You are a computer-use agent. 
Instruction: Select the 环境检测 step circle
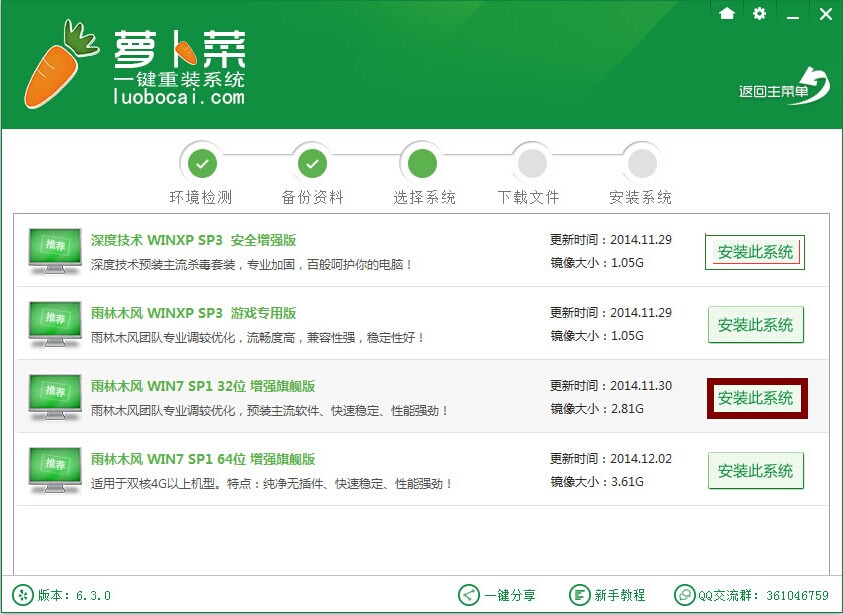coord(202,162)
